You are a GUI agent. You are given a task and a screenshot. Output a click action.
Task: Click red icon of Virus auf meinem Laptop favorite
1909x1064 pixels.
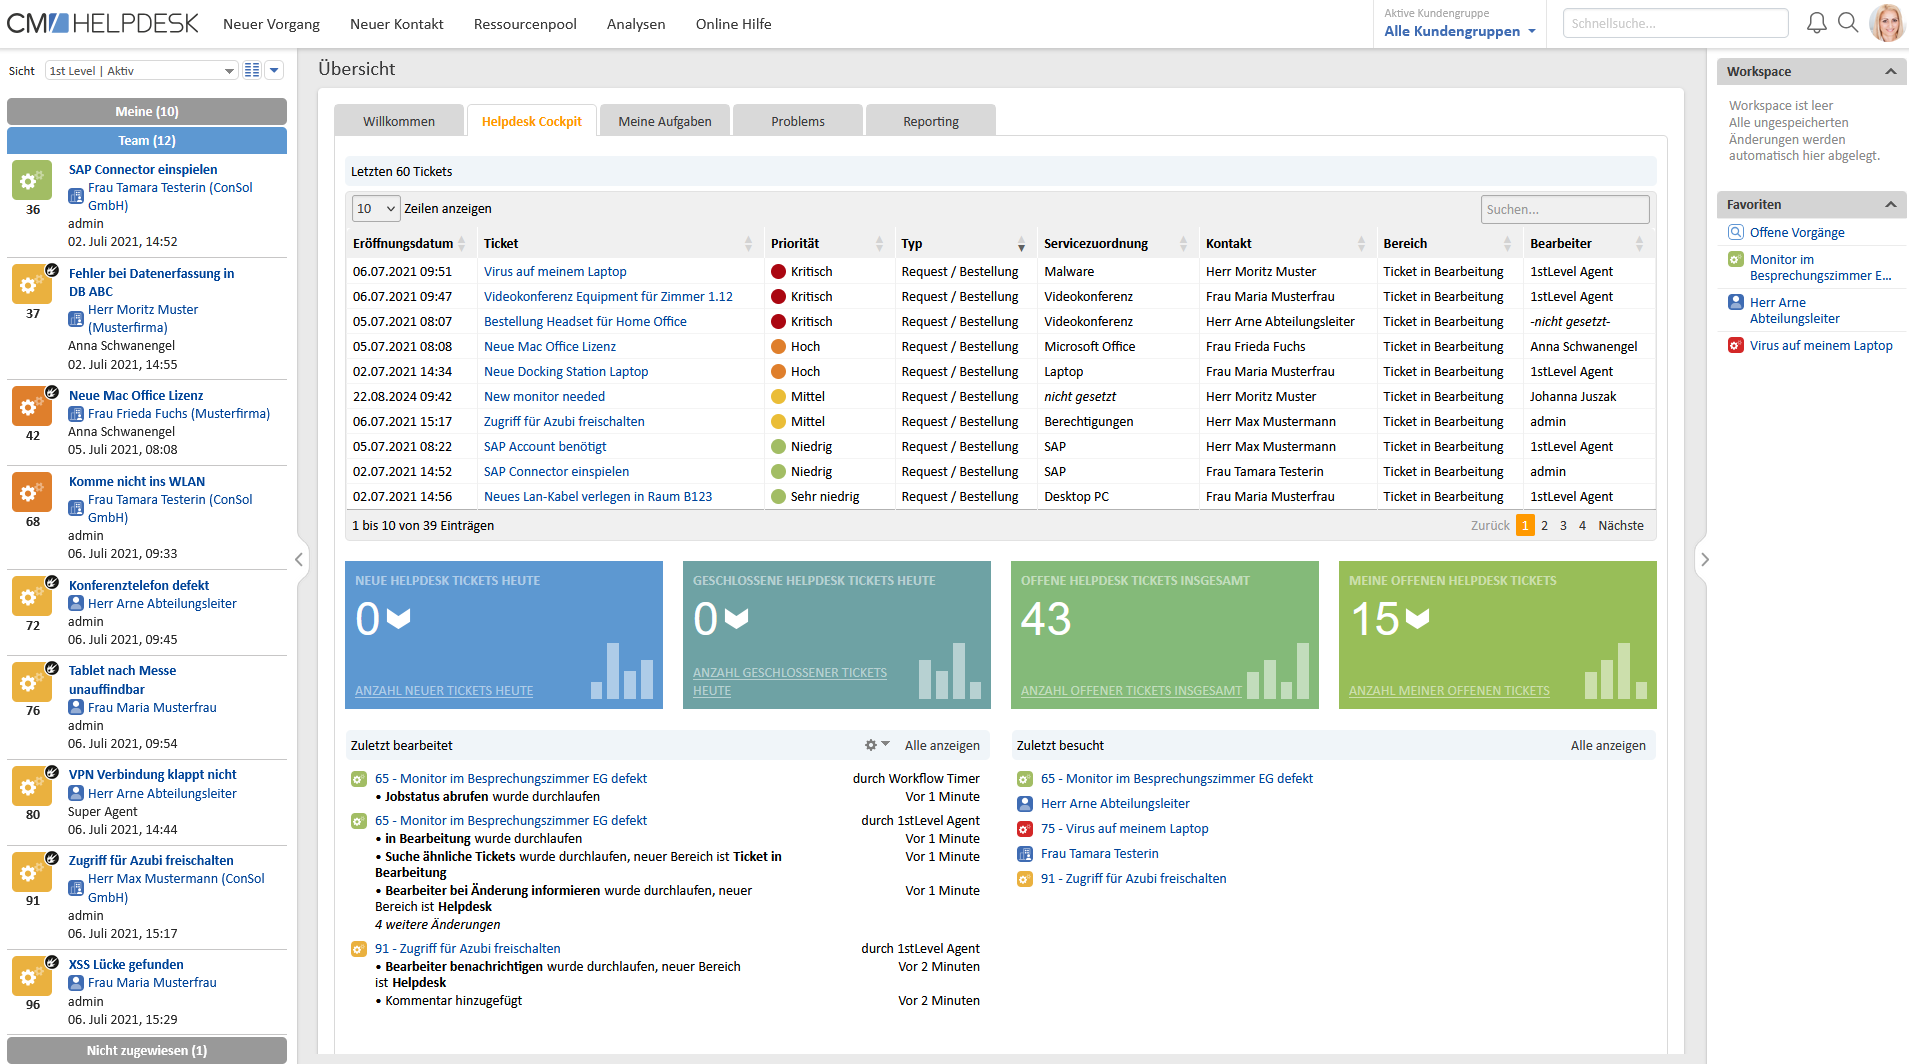click(x=1736, y=345)
